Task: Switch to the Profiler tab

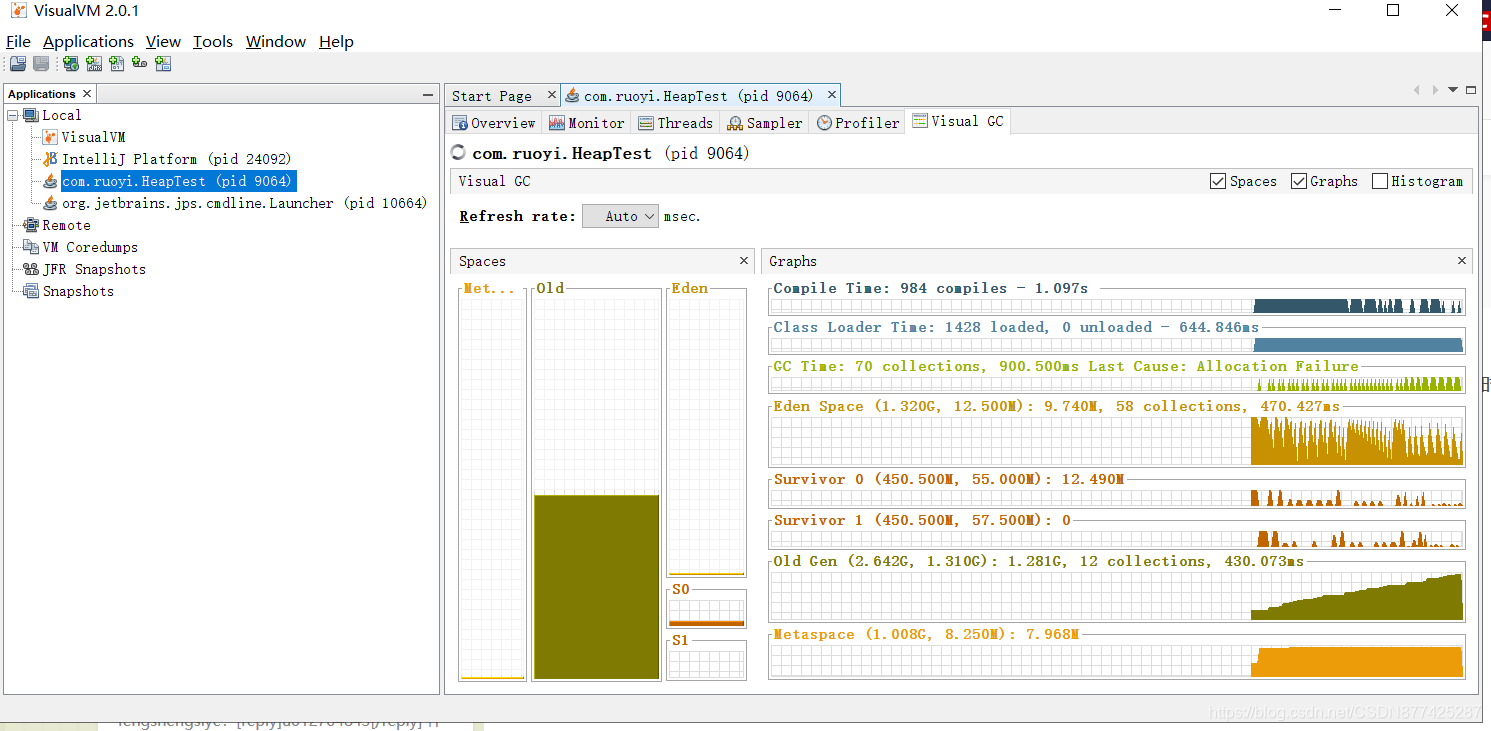Action: click(859, 123)
